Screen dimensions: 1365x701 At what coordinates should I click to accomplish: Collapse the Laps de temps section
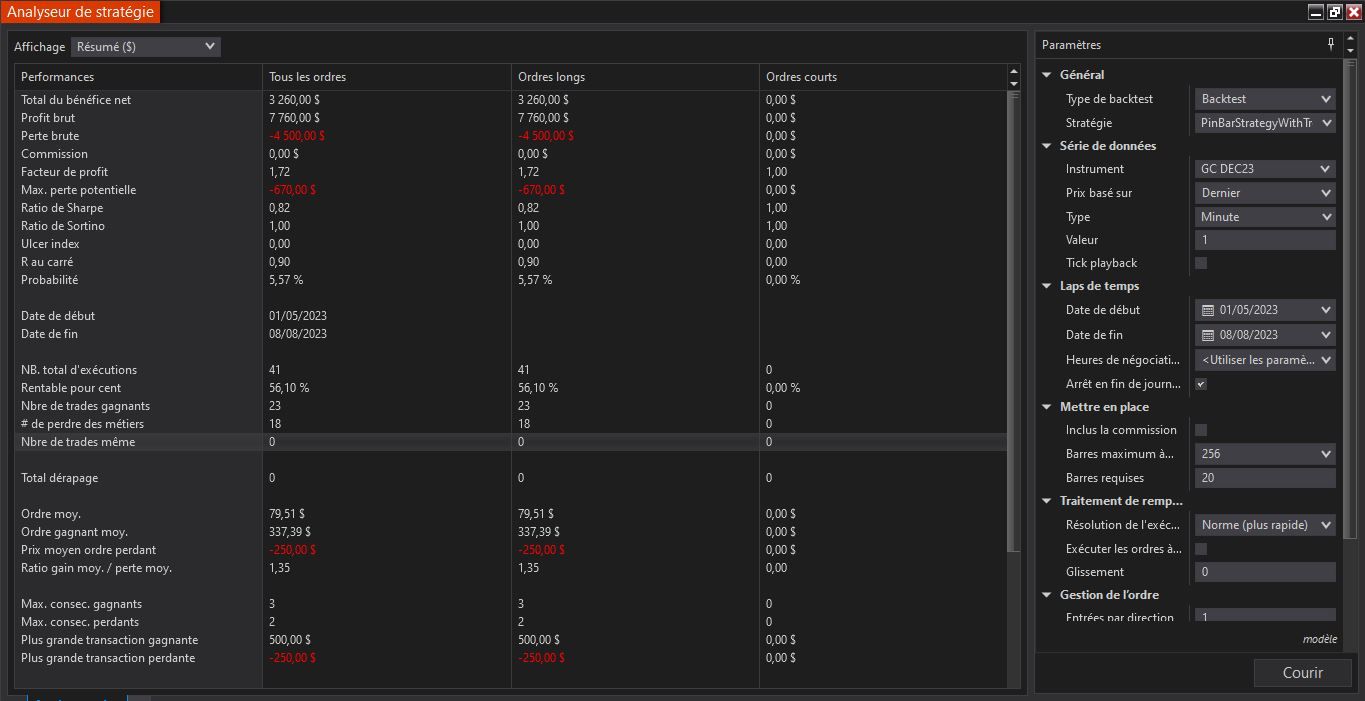1047,286
